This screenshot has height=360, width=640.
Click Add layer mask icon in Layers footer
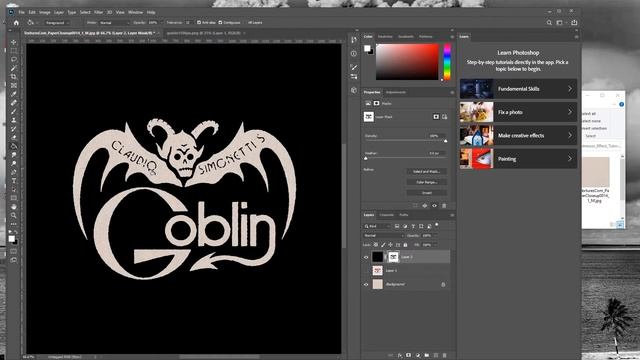pos(408,356)
